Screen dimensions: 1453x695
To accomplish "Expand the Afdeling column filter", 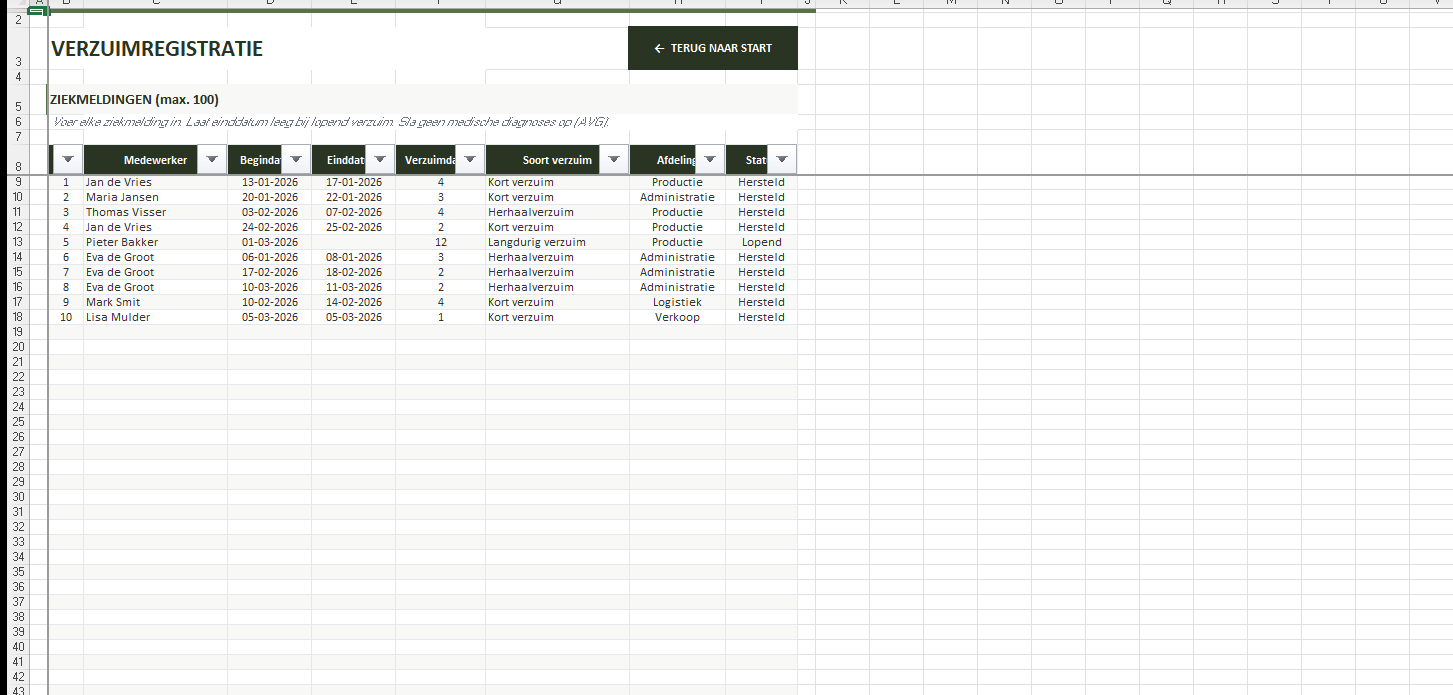I will tap(710, 160).
